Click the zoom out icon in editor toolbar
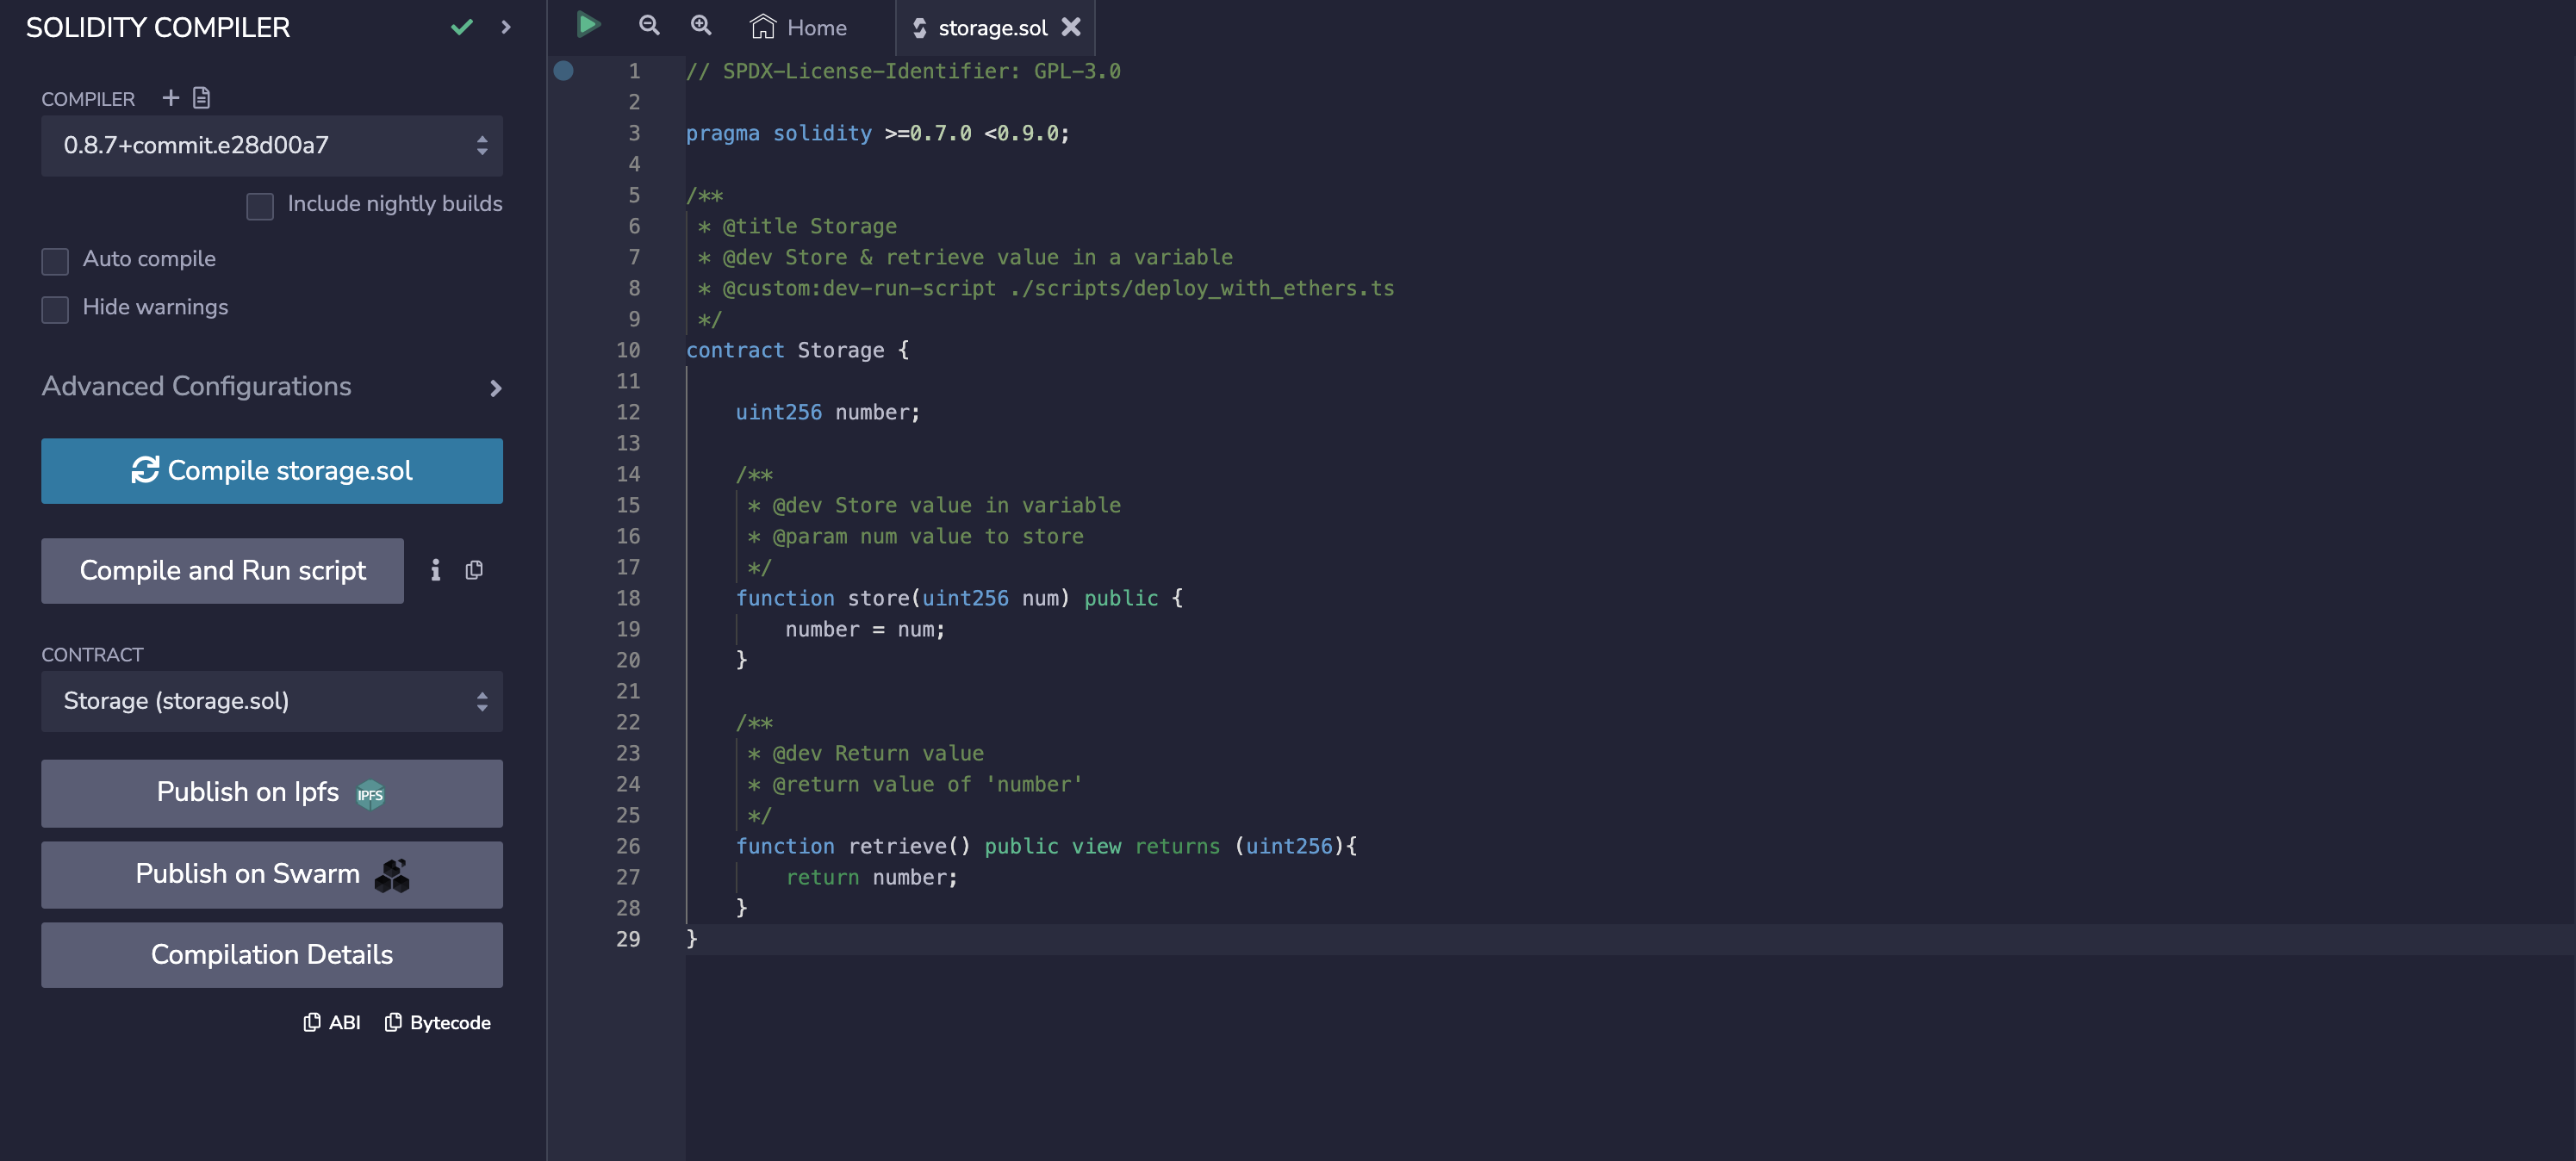The width and height of the screenshot is (2576, 1161). [x=649, y=26]
